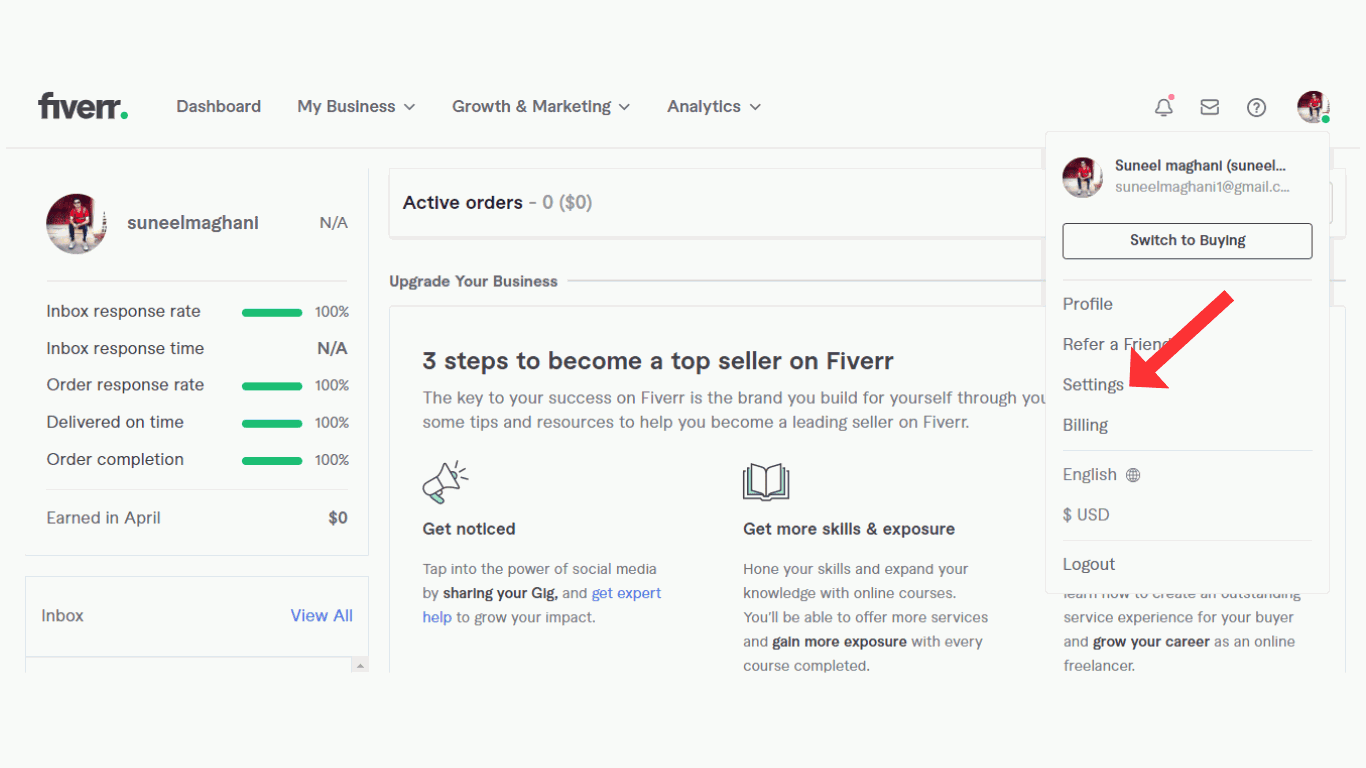Click Inbox response time label
The image size is (1366, 768).
(125, 348)
